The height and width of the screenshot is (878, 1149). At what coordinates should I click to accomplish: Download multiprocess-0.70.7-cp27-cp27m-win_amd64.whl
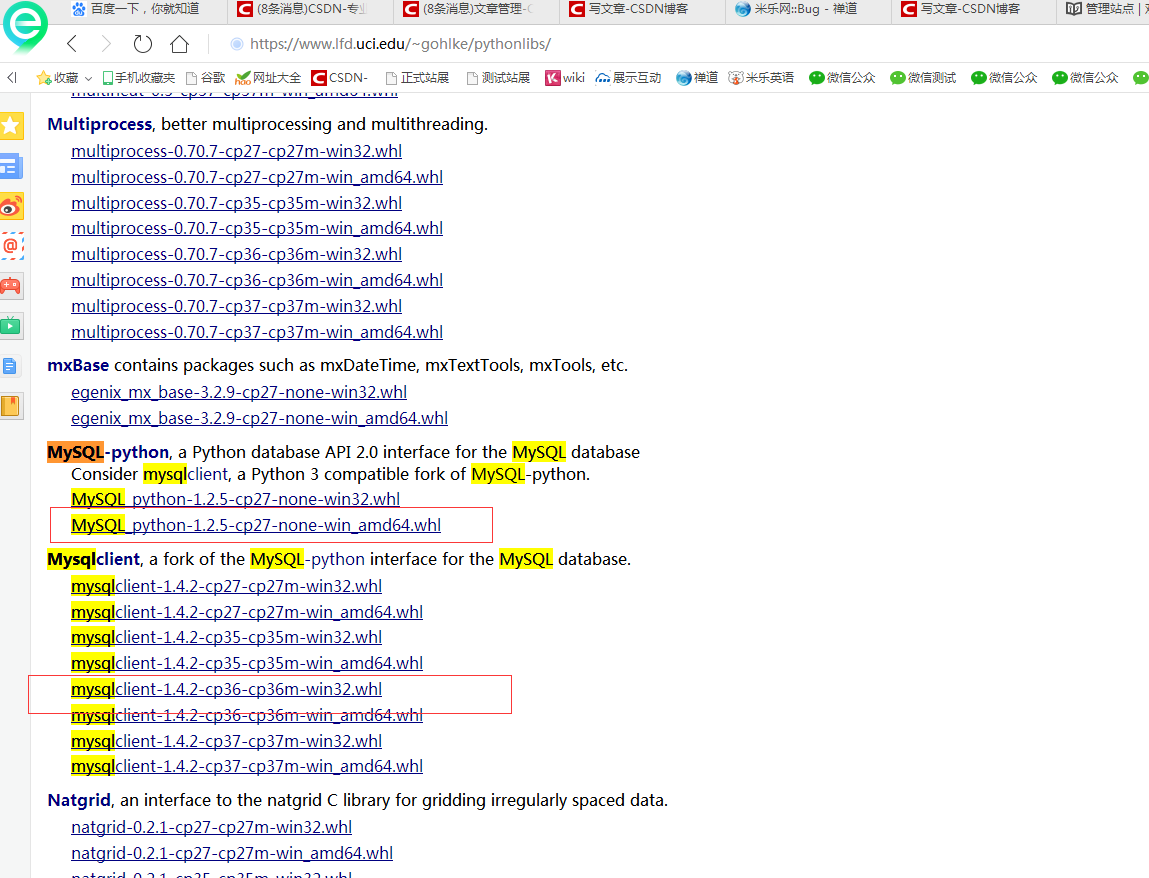[257, 177]
